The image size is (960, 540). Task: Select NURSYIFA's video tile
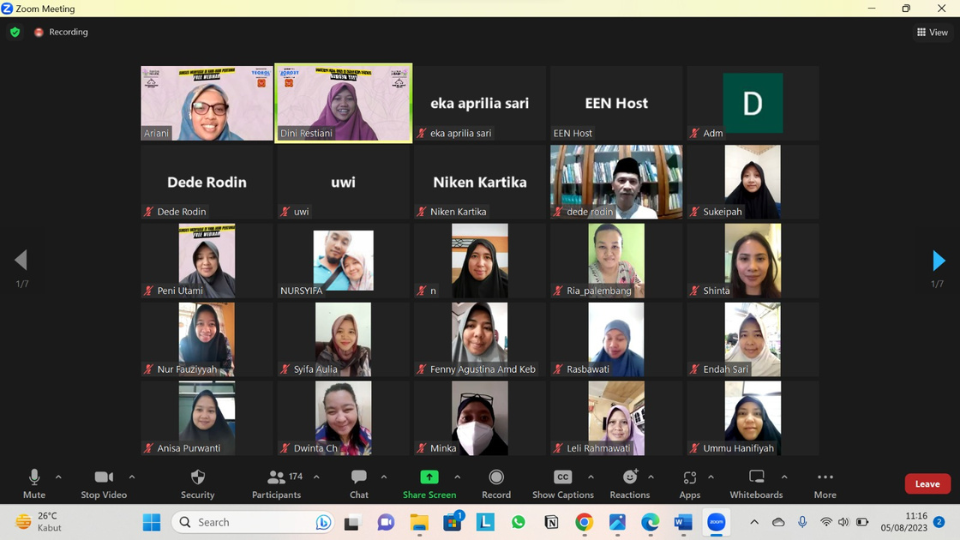tap(343, 261)
